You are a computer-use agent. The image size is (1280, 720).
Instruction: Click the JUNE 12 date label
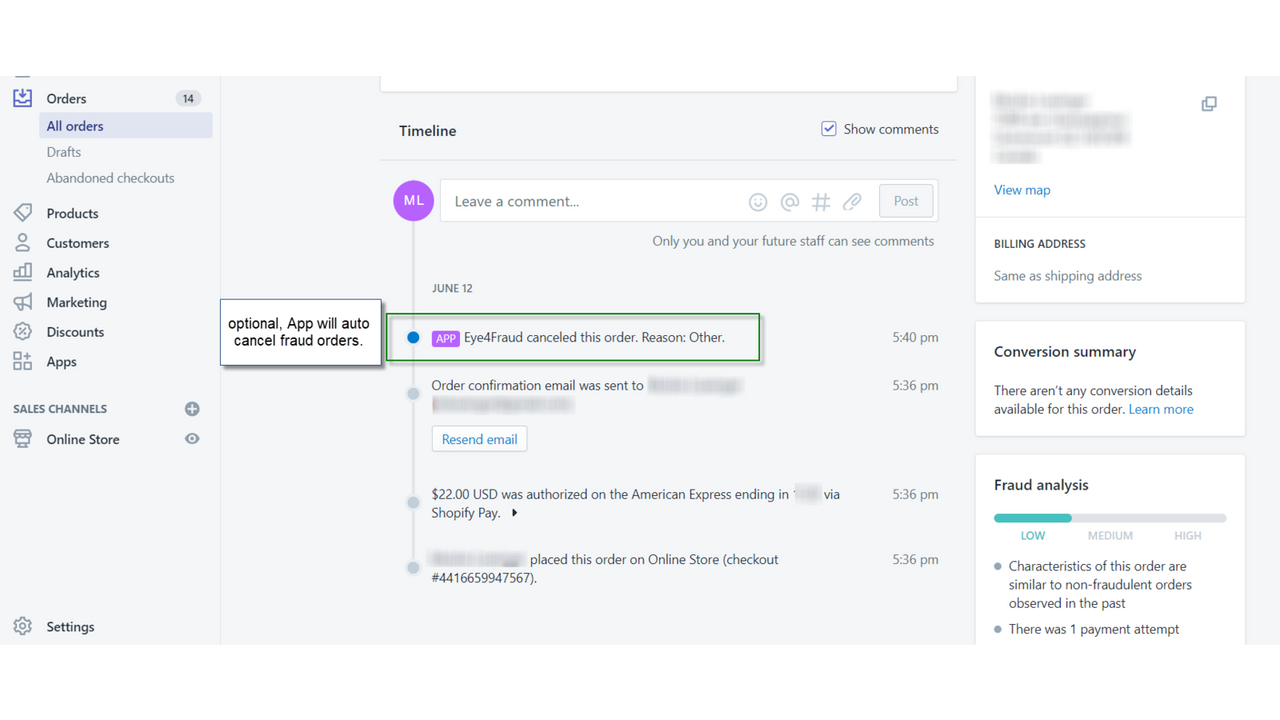[x=452, y=288]
